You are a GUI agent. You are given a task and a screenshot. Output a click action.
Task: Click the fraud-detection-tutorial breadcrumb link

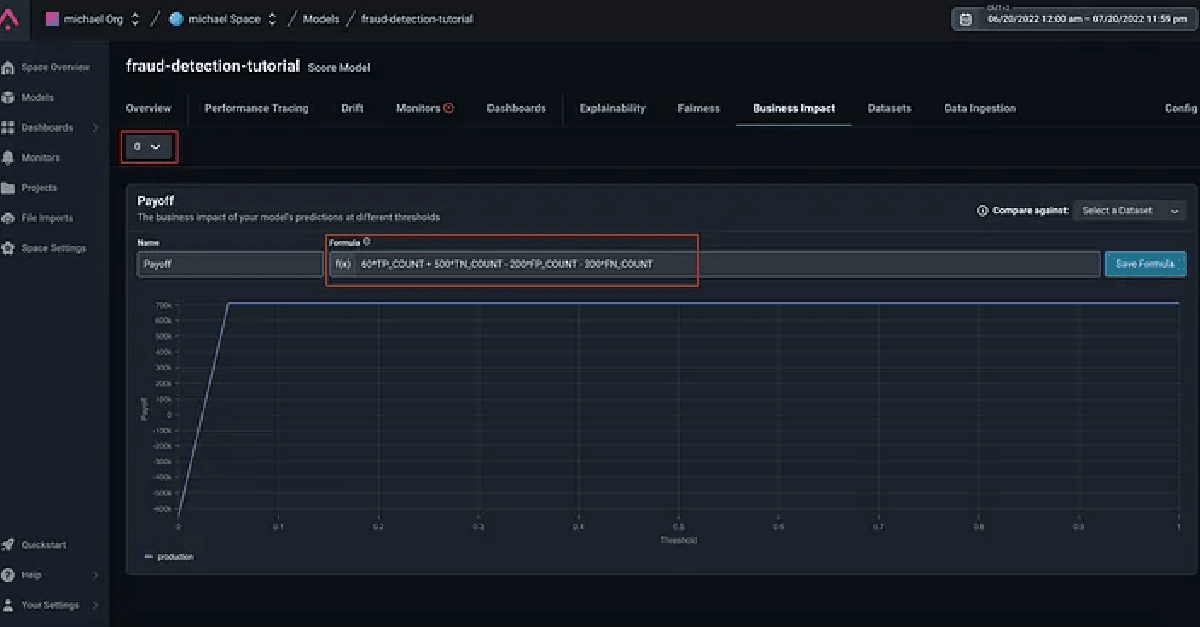[417, 19]
